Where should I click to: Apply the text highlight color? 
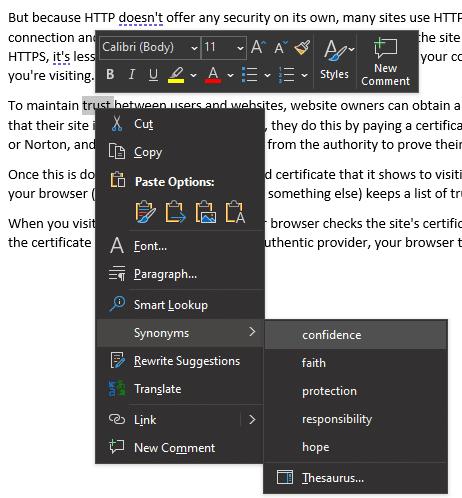(x=176, y=75)
